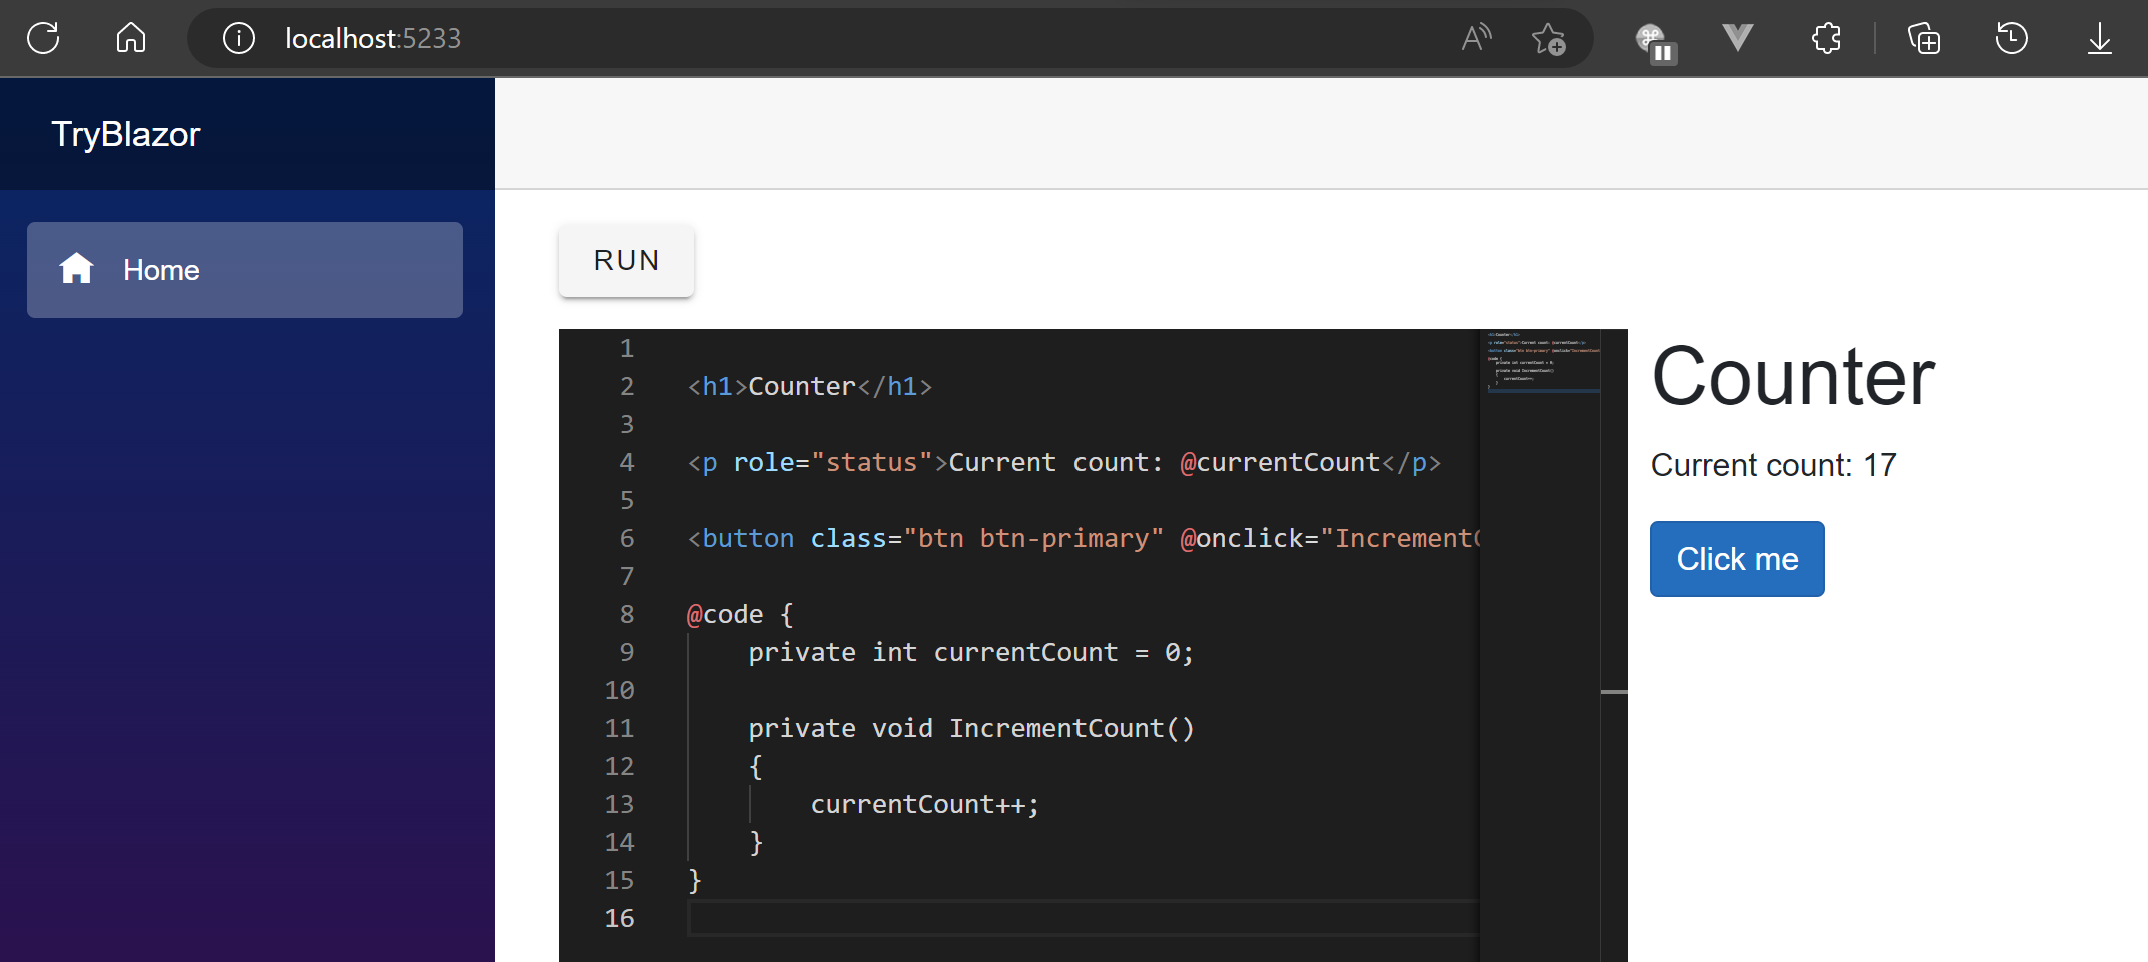Click the TryBlazor heading
The width and height of the screenshot is (2148, 962).
click(x=126, y=133)
